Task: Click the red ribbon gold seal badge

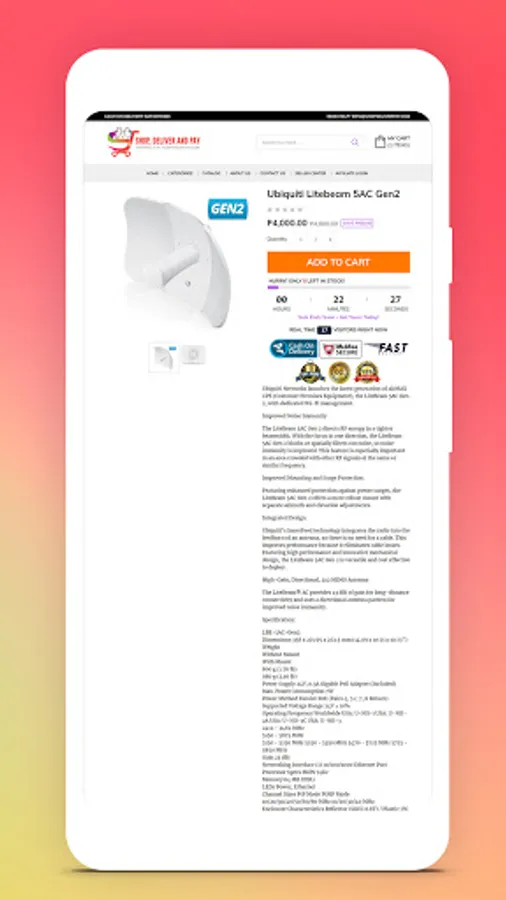Action: 367,373
